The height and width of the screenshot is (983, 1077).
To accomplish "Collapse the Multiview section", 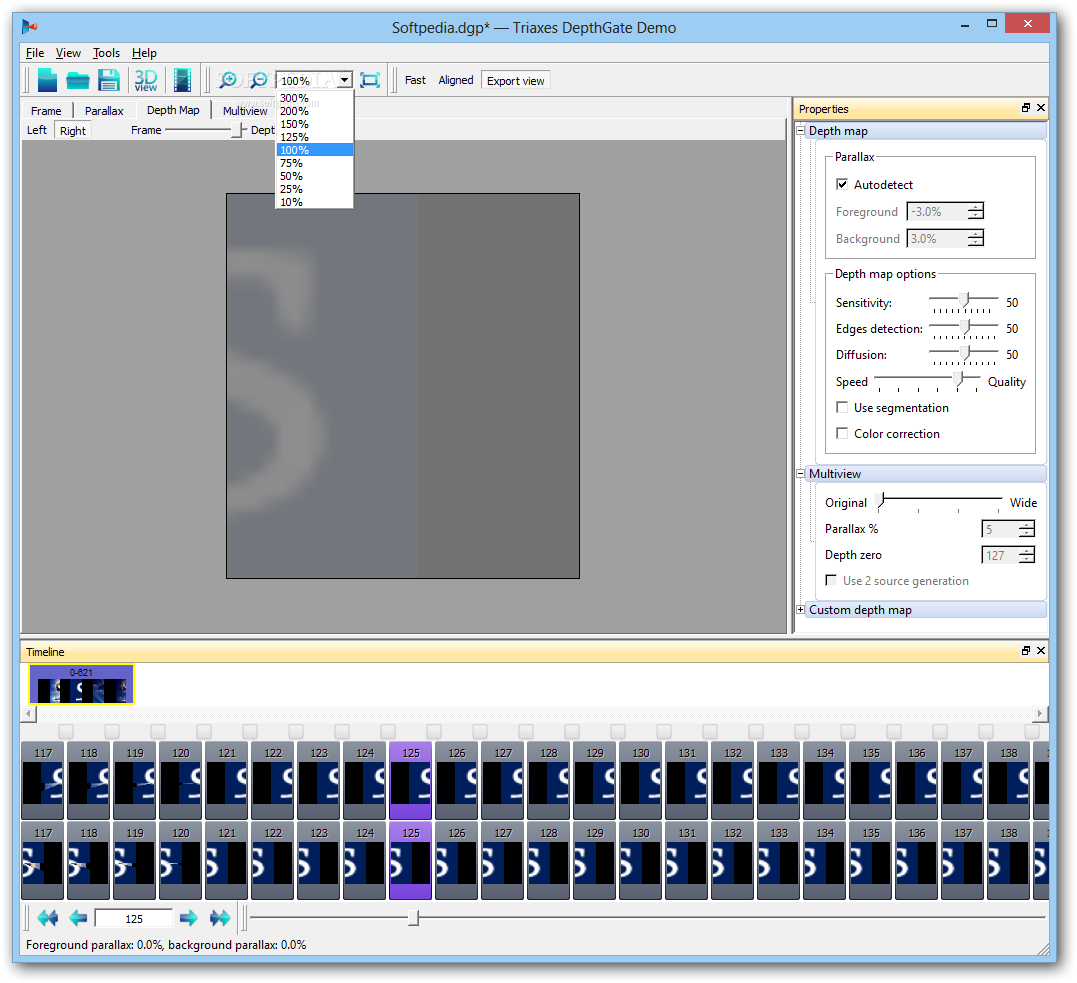I will [x=800, y=473].
